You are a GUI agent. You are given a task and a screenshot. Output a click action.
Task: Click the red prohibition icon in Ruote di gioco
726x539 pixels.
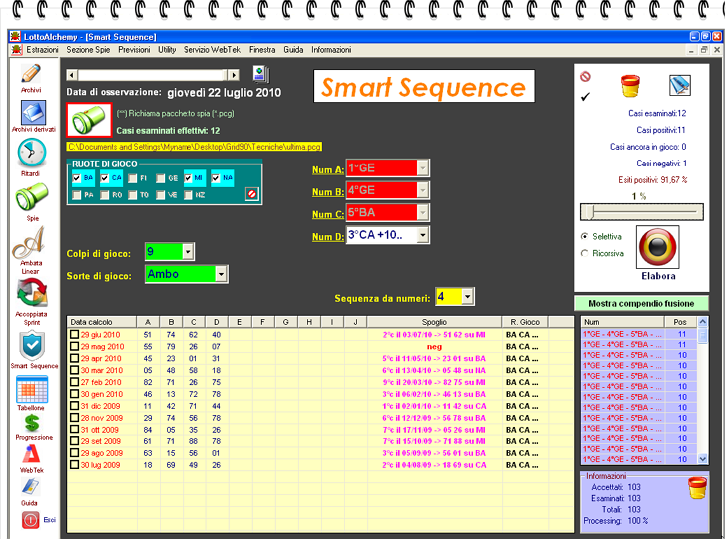click(x=251, y=194)
